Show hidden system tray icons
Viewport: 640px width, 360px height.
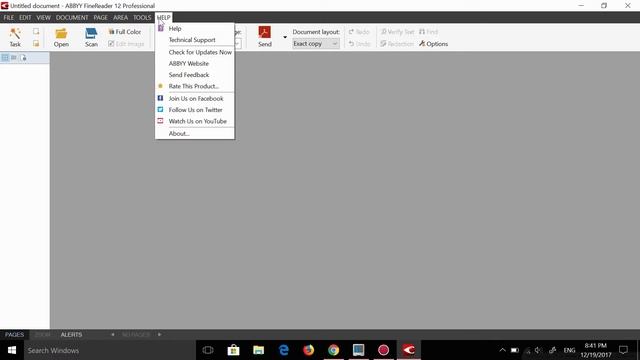[x=502, y=350]
